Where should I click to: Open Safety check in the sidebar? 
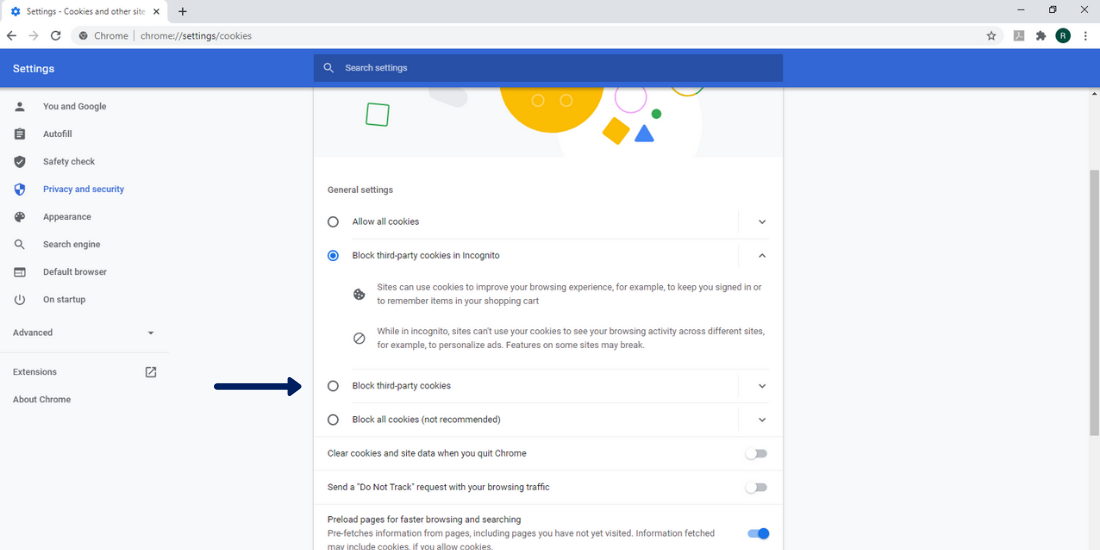tap(68, 162)
